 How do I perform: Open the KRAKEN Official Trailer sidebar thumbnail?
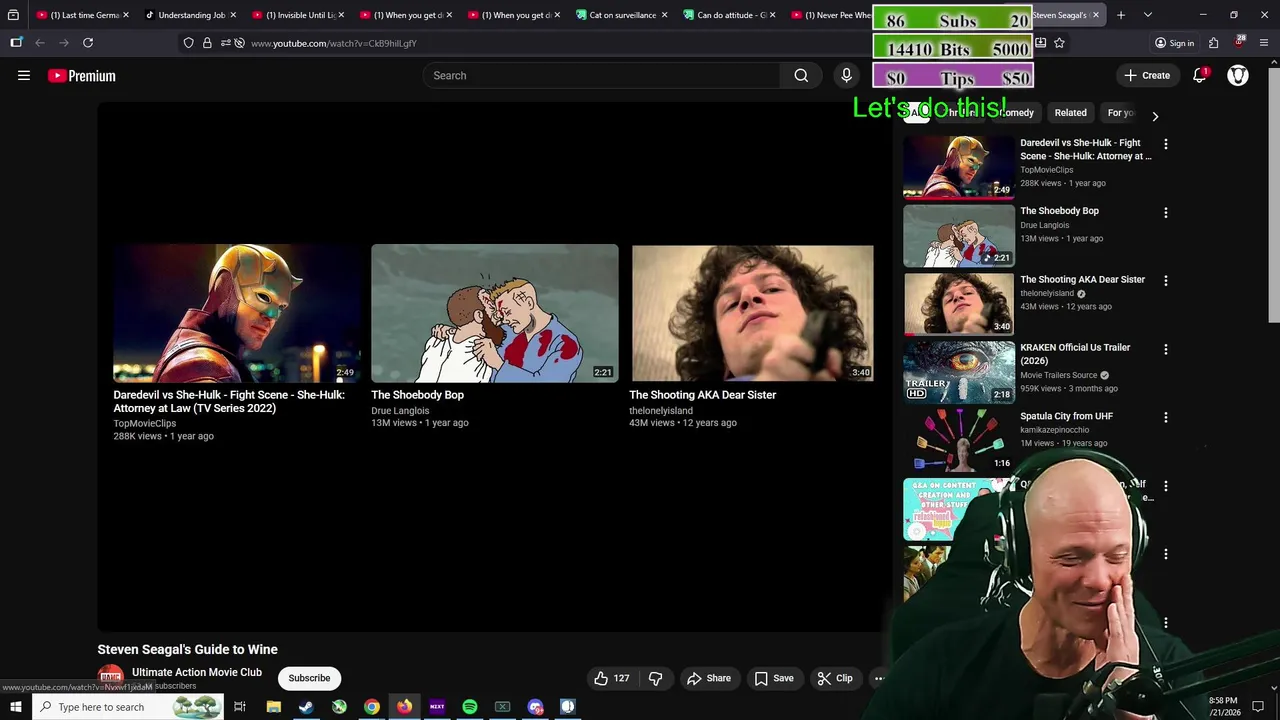tap(959, 371)
